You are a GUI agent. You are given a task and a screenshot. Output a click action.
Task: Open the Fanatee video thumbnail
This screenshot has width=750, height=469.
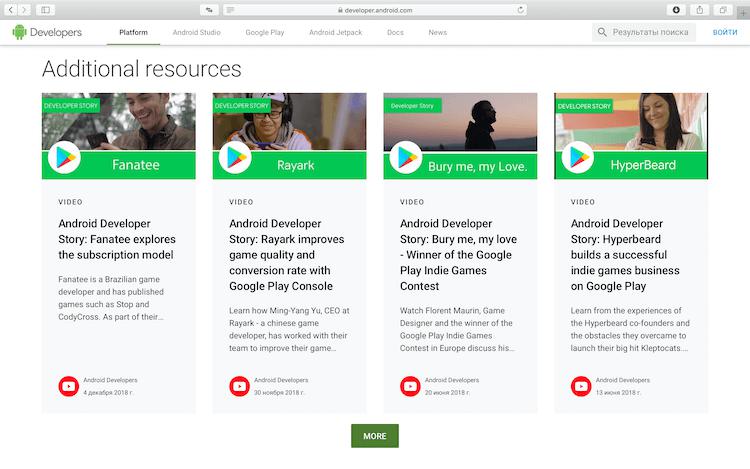coord(119,136)
